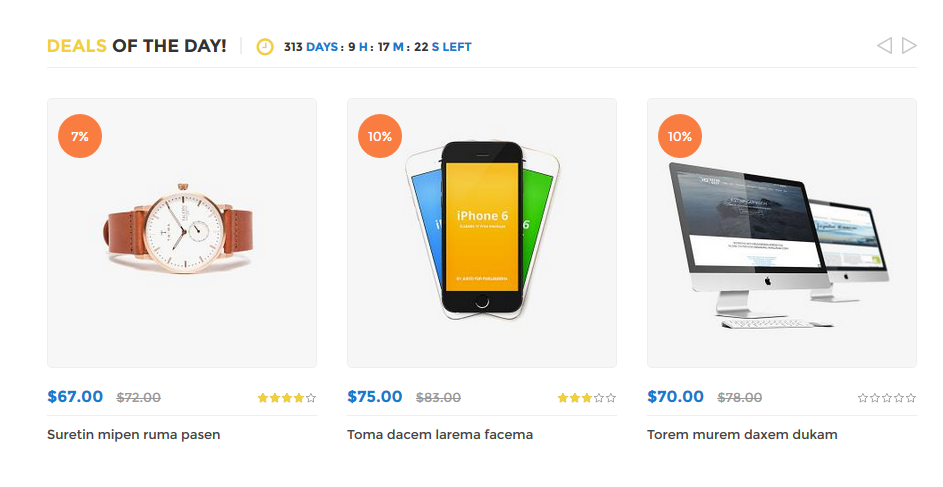Click the $75.00 sale price
The width and height of the screenshot is (943, 487).
pyautogui.click(x=375, y=397)
